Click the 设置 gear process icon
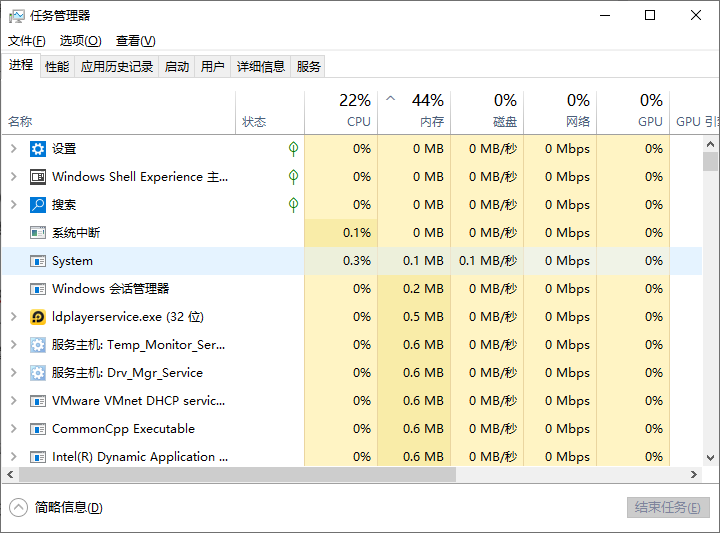The image size is (720, 533). pyautogui.click(x=38, y=149)
